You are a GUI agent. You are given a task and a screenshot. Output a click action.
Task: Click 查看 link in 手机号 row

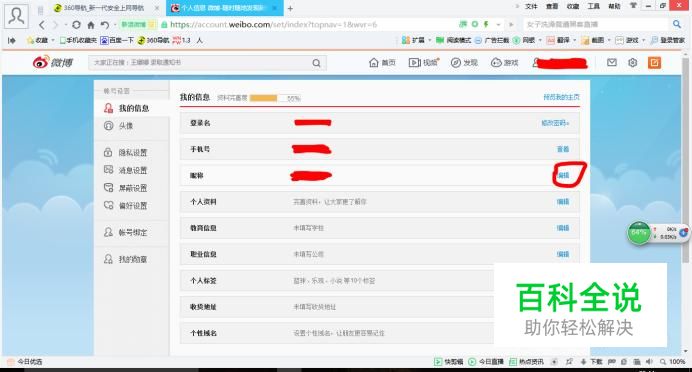coord(563,149)
